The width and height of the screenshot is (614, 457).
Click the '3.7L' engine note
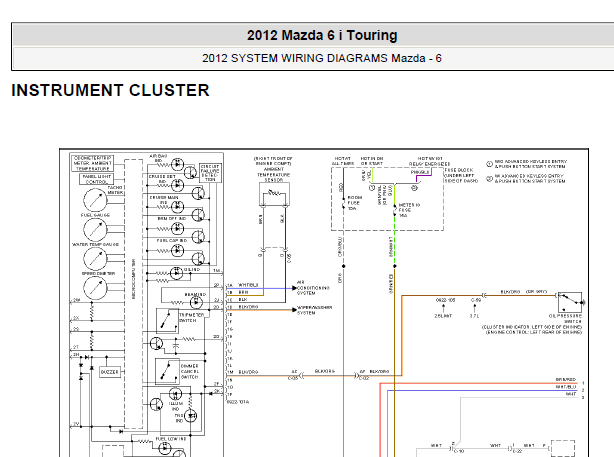pyautogui.click(x=474, y=316)
